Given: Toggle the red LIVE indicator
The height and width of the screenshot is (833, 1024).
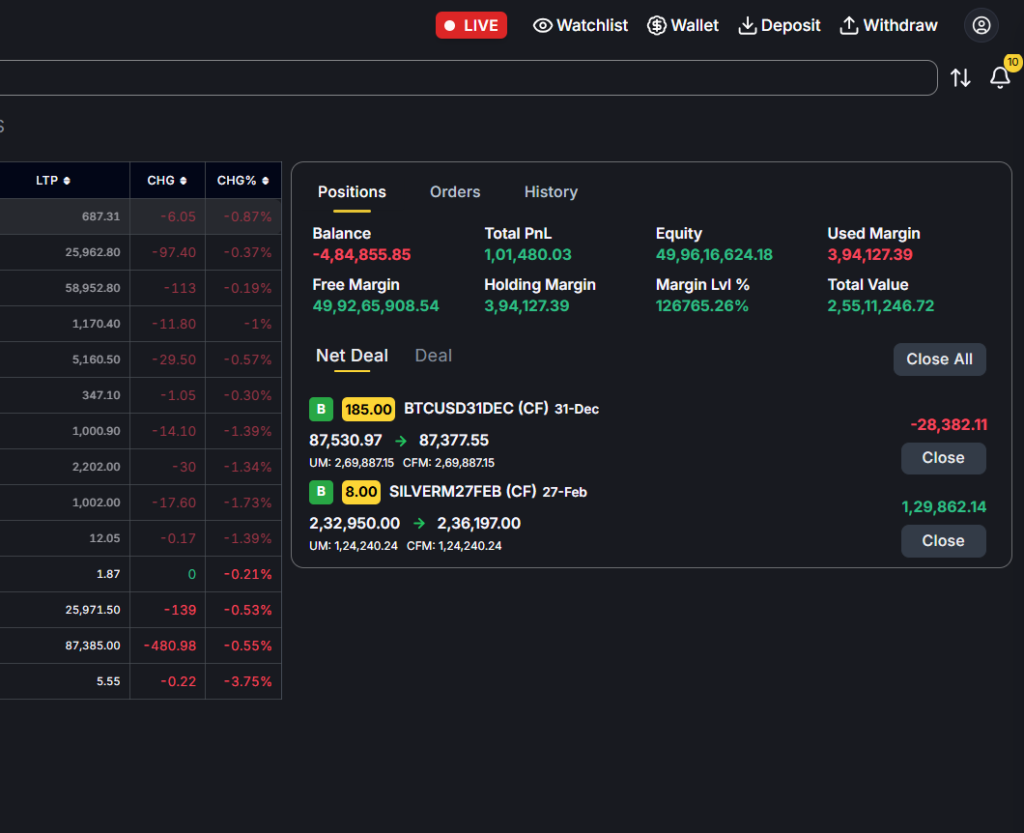Looking at the screenshot, I should [x=471, y=26].
